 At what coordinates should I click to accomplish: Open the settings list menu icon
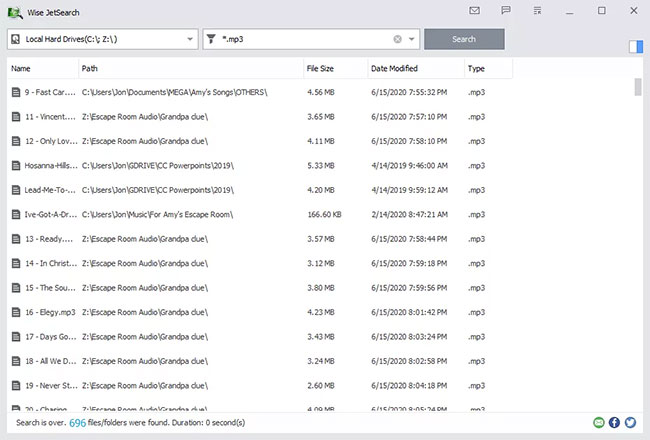coord(537,10)
